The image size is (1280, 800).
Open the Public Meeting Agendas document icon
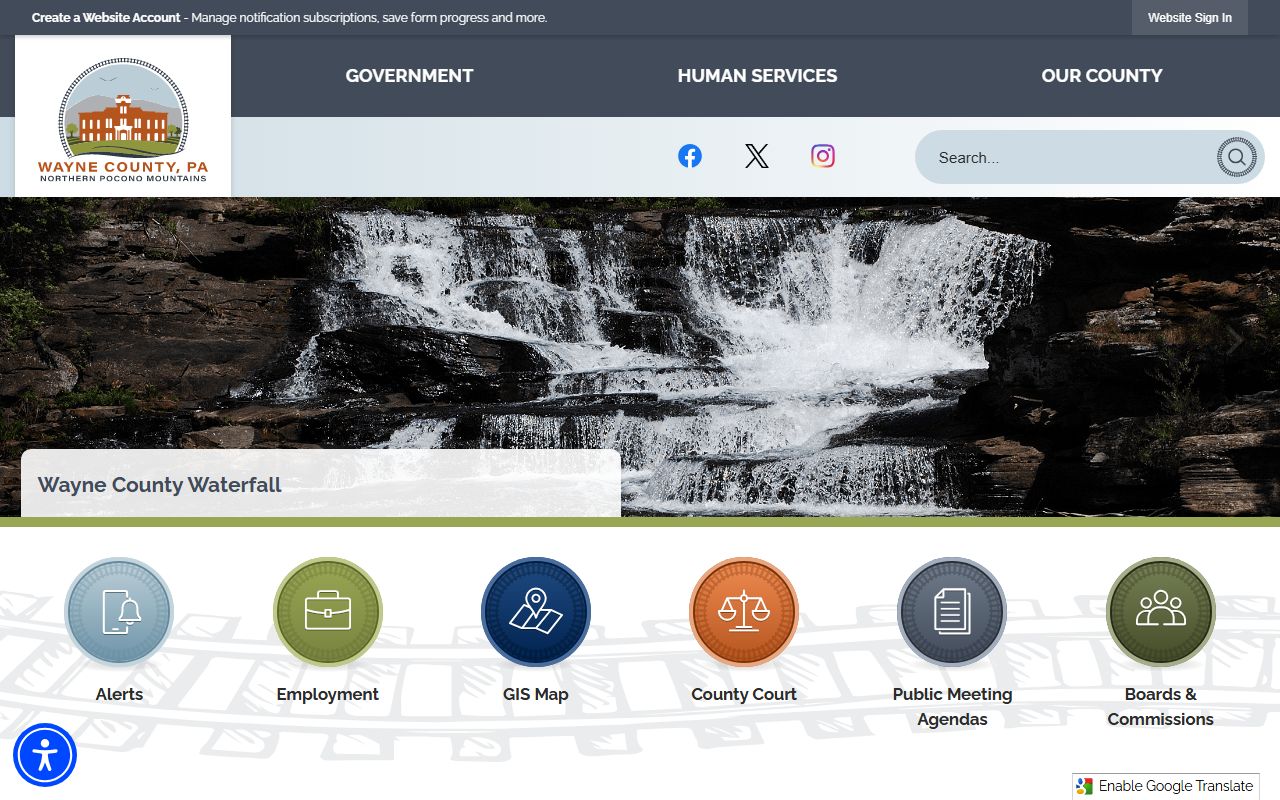(x=952, y=611)
